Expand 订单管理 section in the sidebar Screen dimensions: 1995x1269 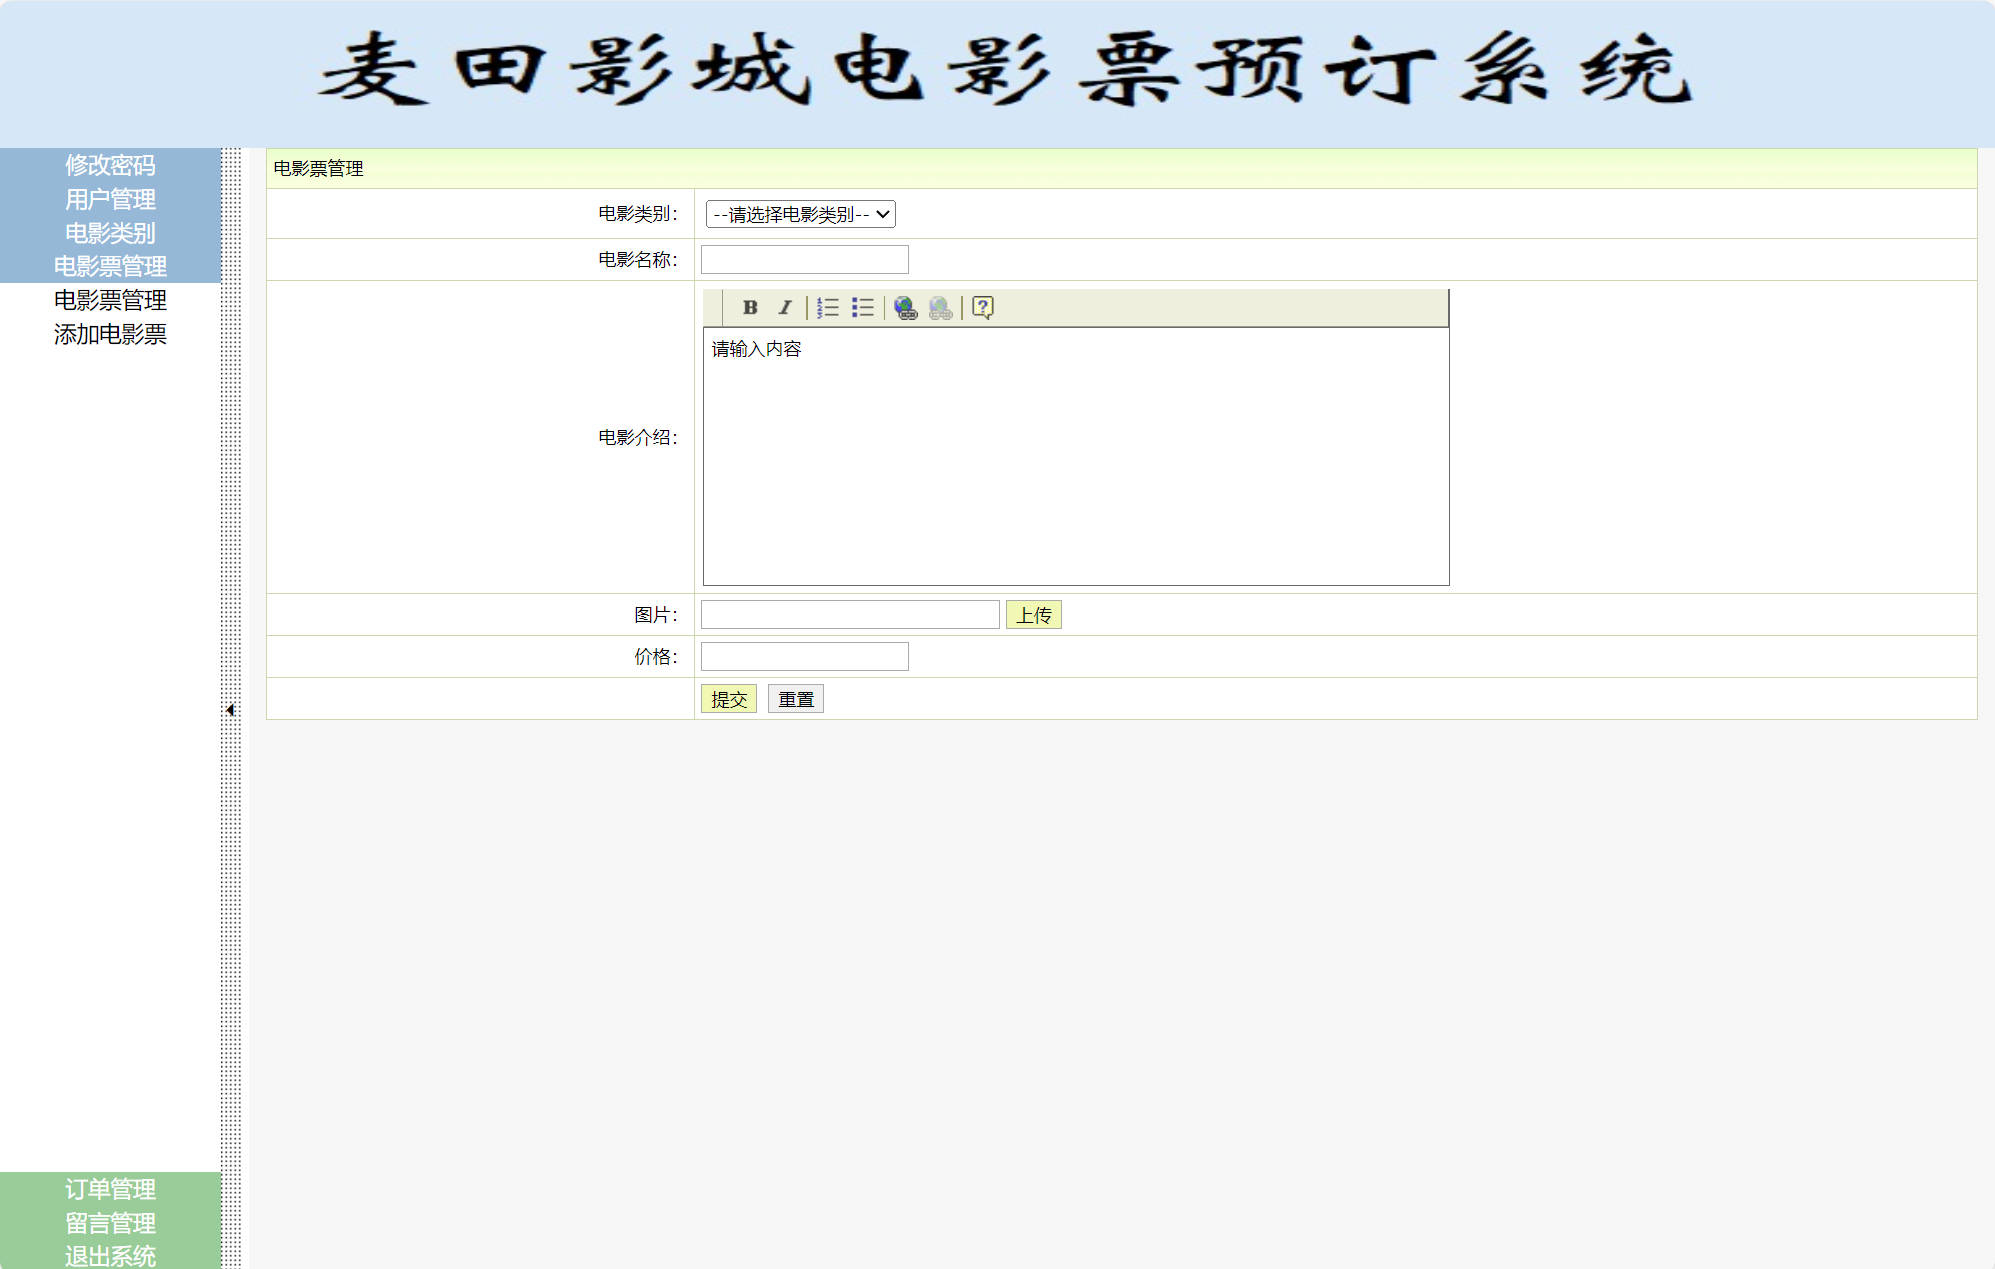[x=110, y=1189]
